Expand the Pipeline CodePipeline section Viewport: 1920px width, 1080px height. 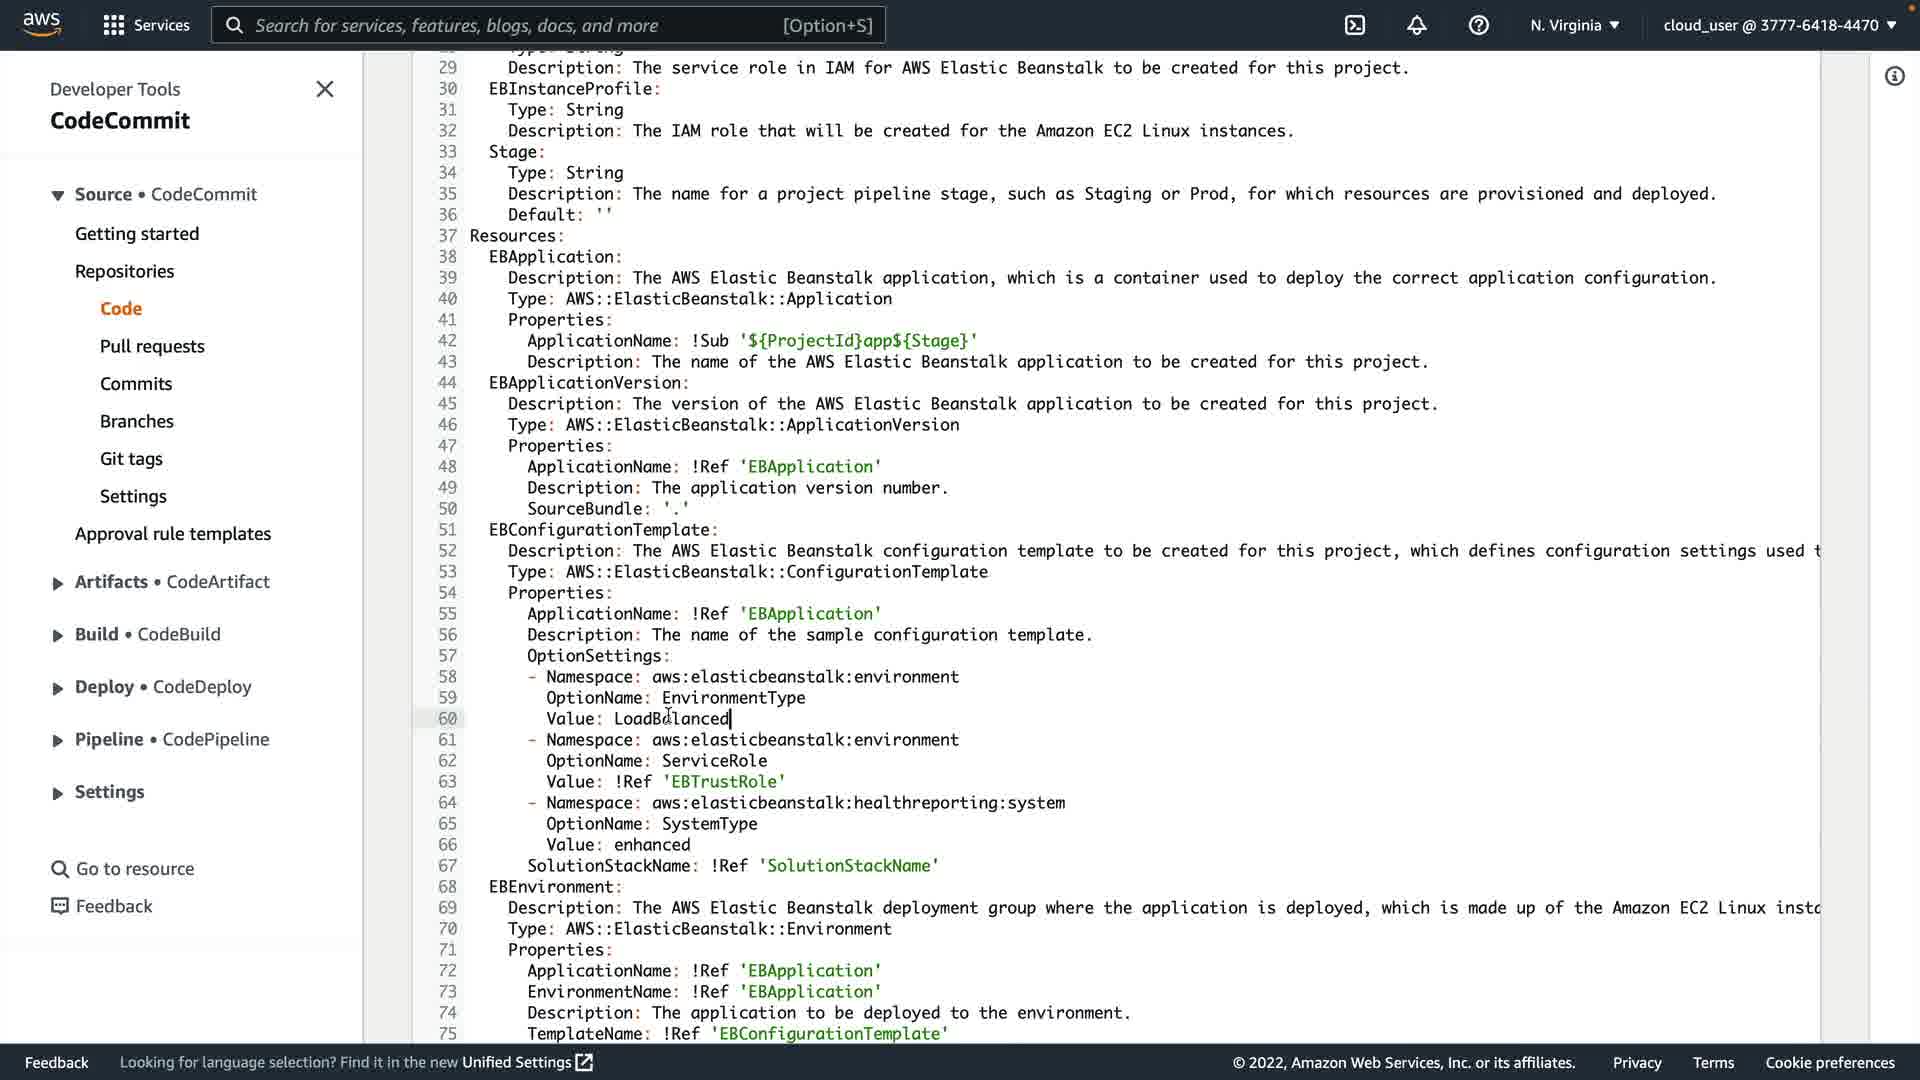[x=58, y=740]
